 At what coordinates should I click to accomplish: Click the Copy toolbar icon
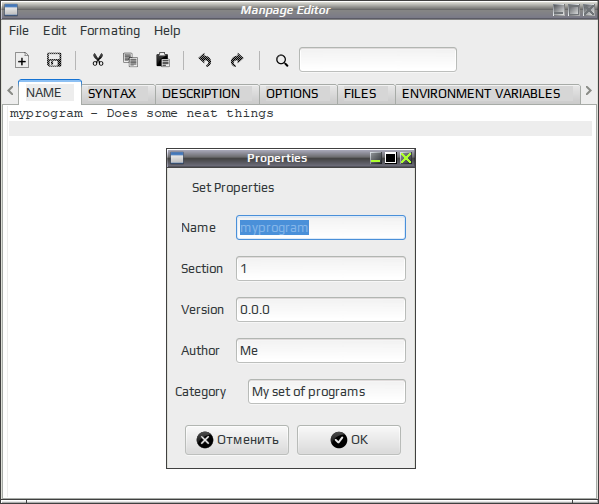point(130,60)
